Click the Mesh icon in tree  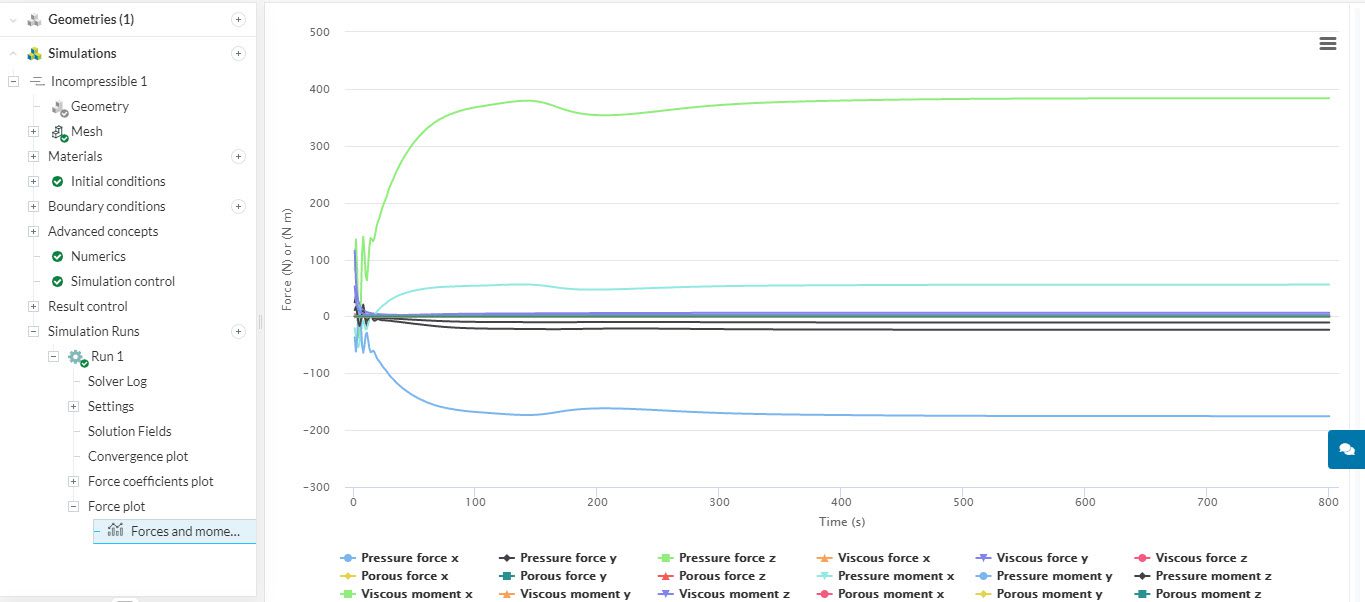(59, 132)
